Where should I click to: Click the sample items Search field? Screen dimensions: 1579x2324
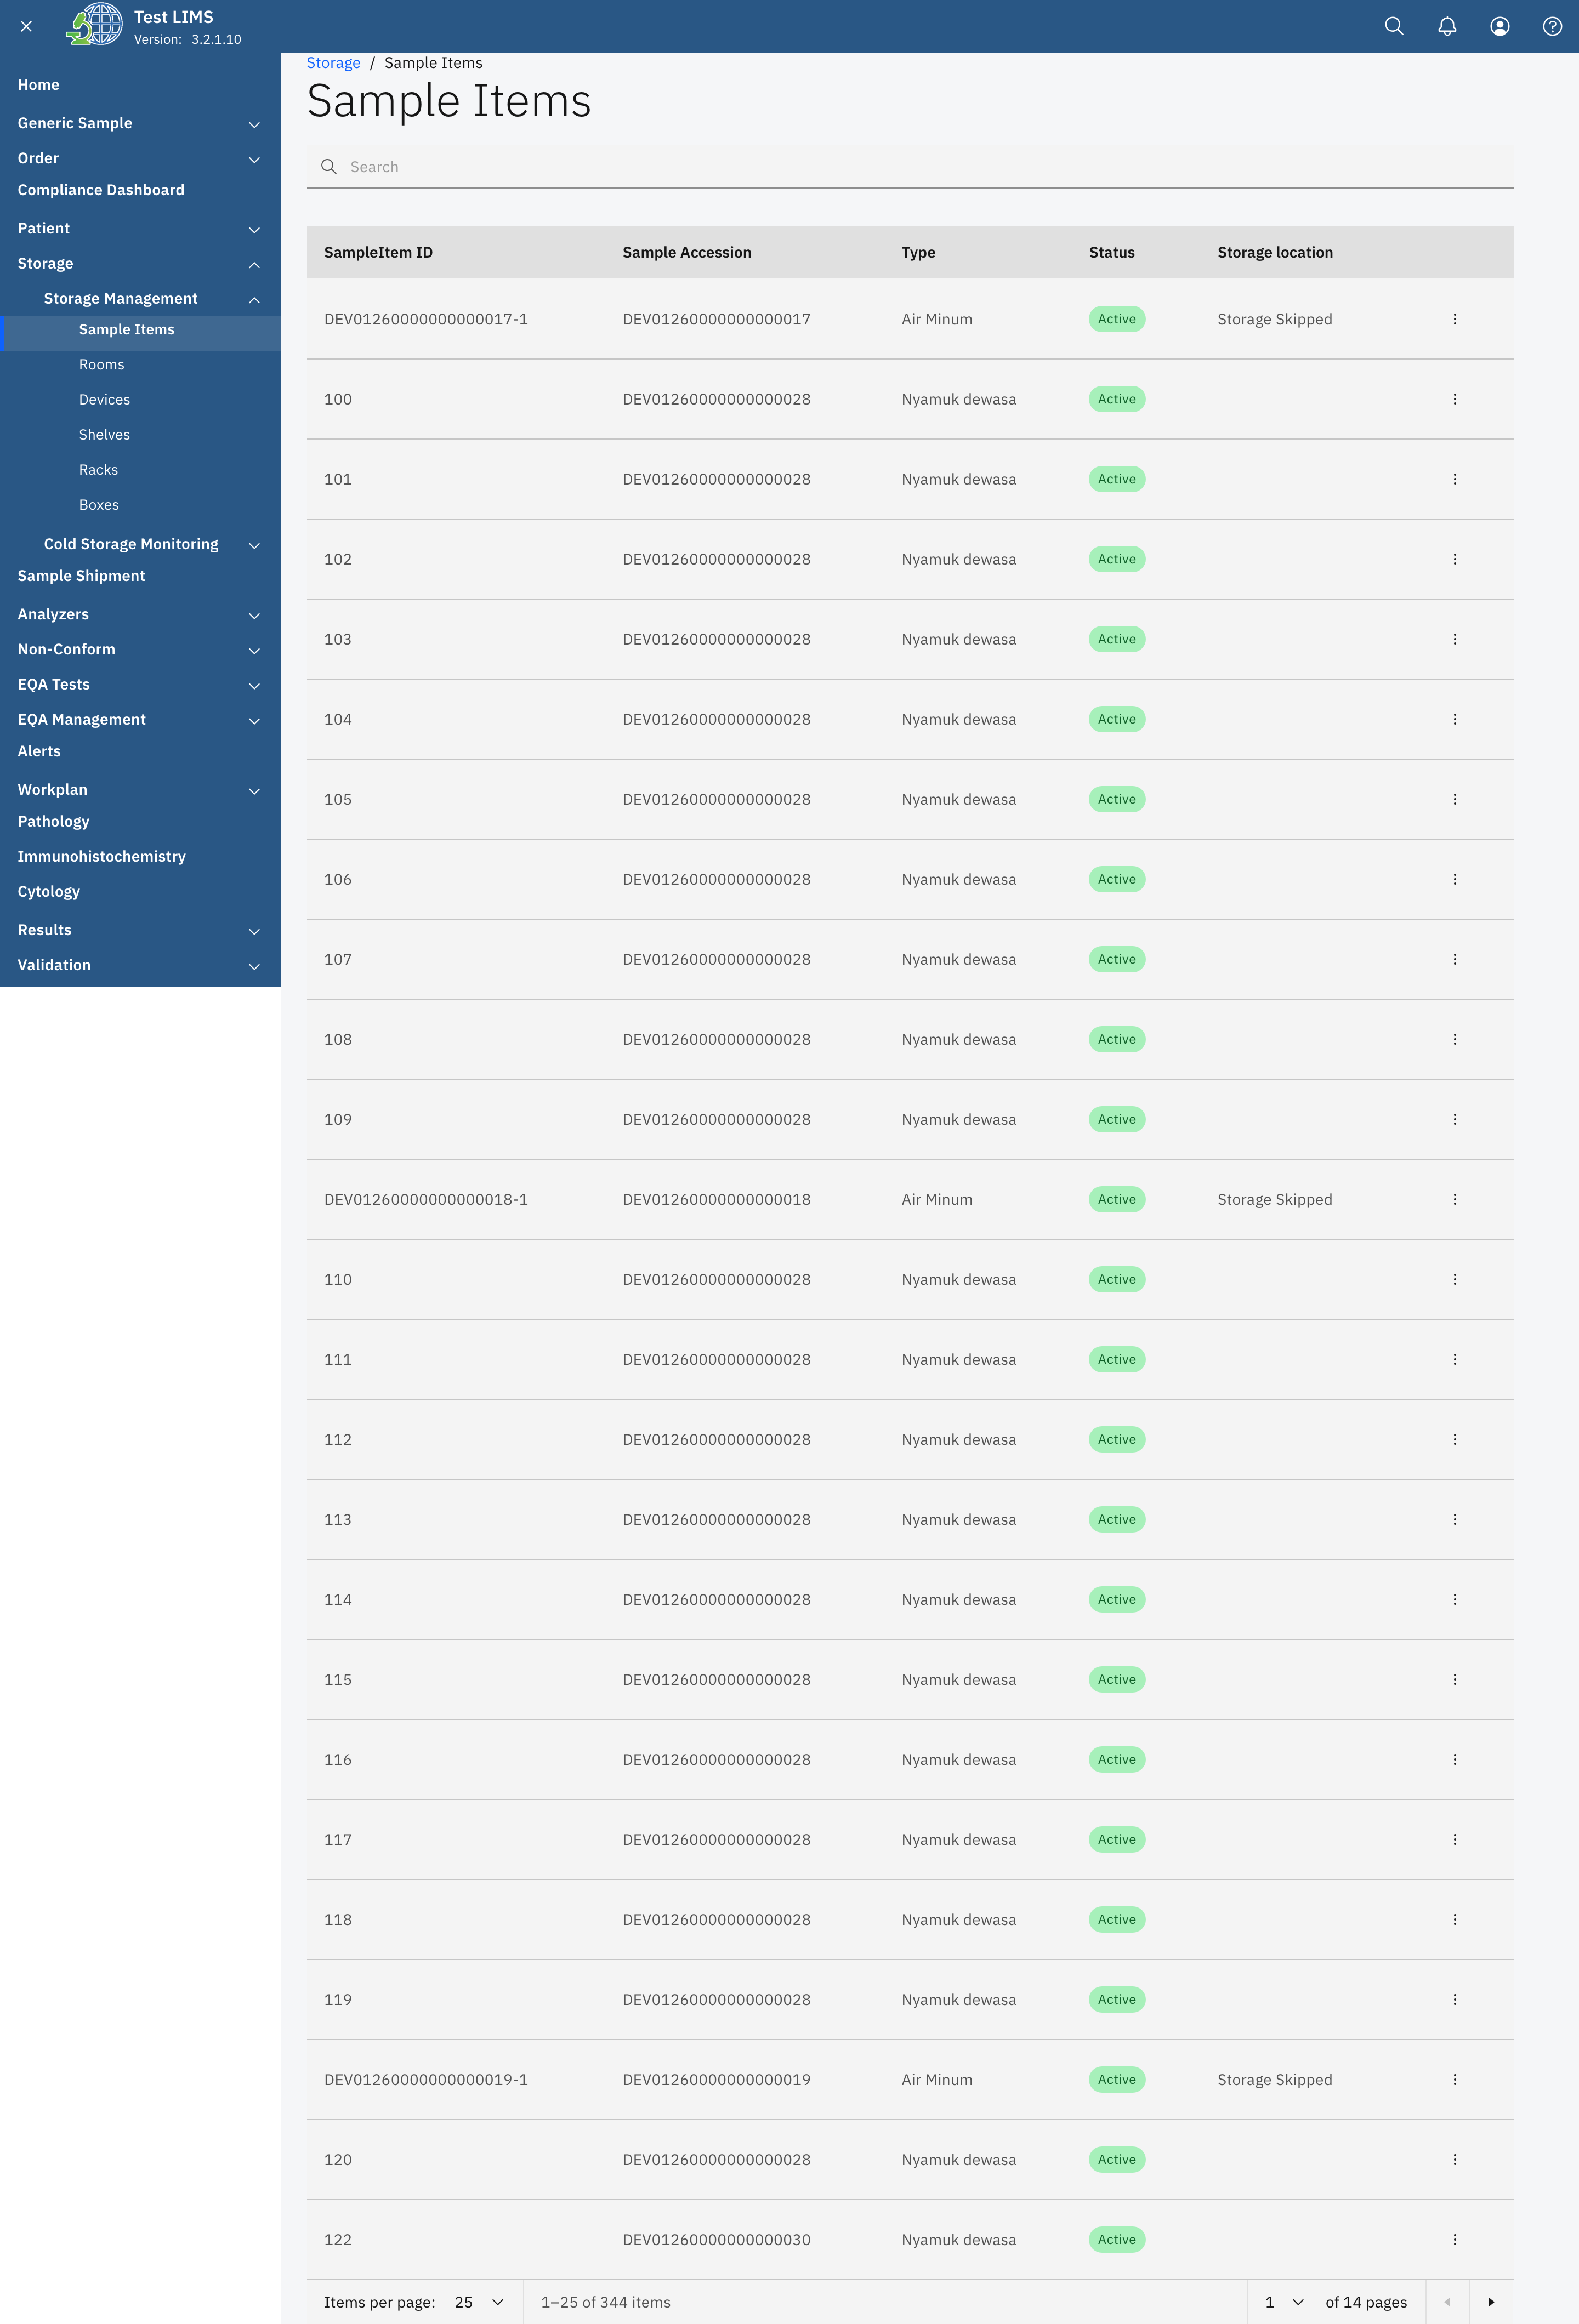point(910,167)
